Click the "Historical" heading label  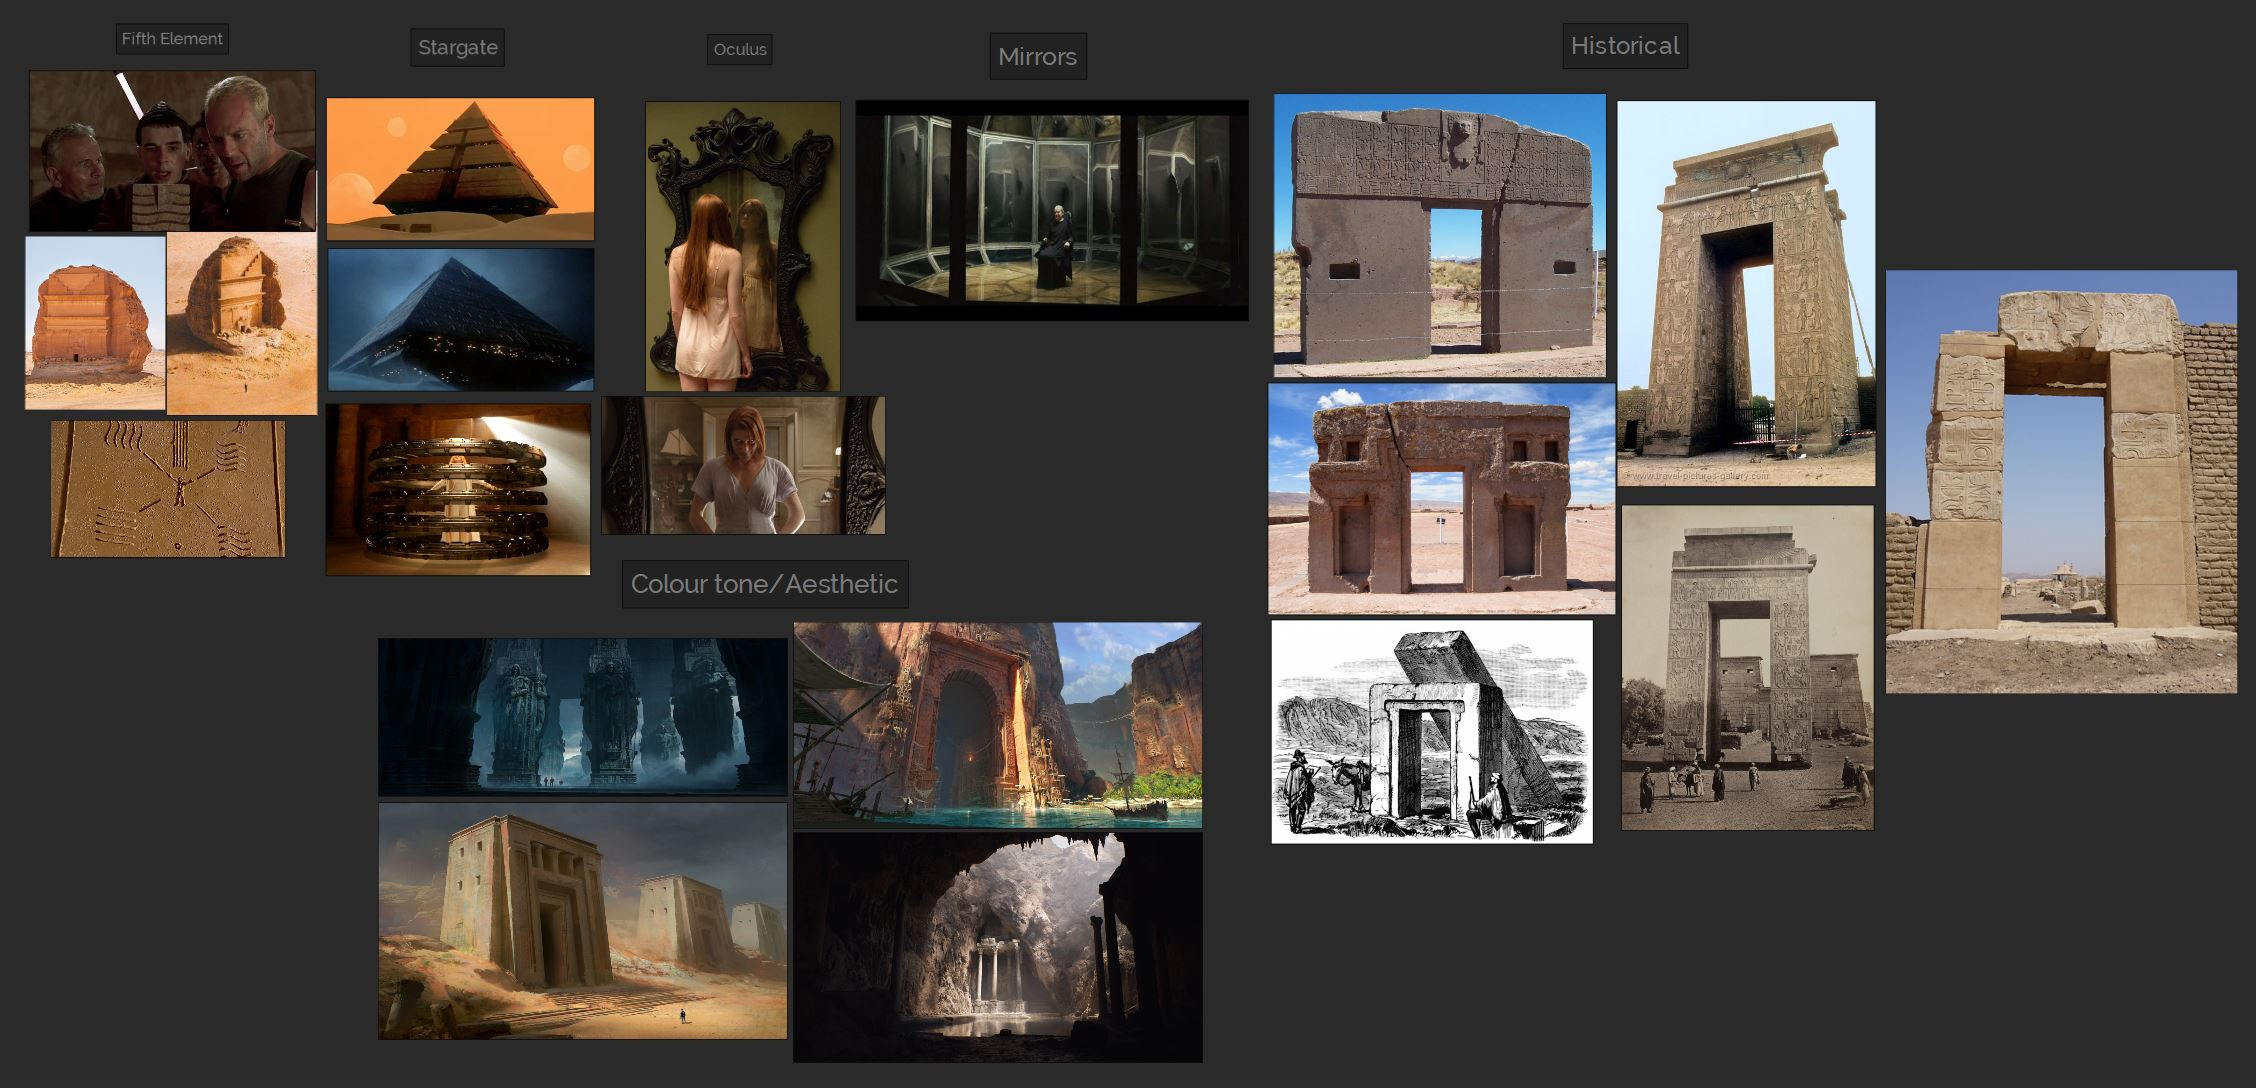click(1624, 46)
